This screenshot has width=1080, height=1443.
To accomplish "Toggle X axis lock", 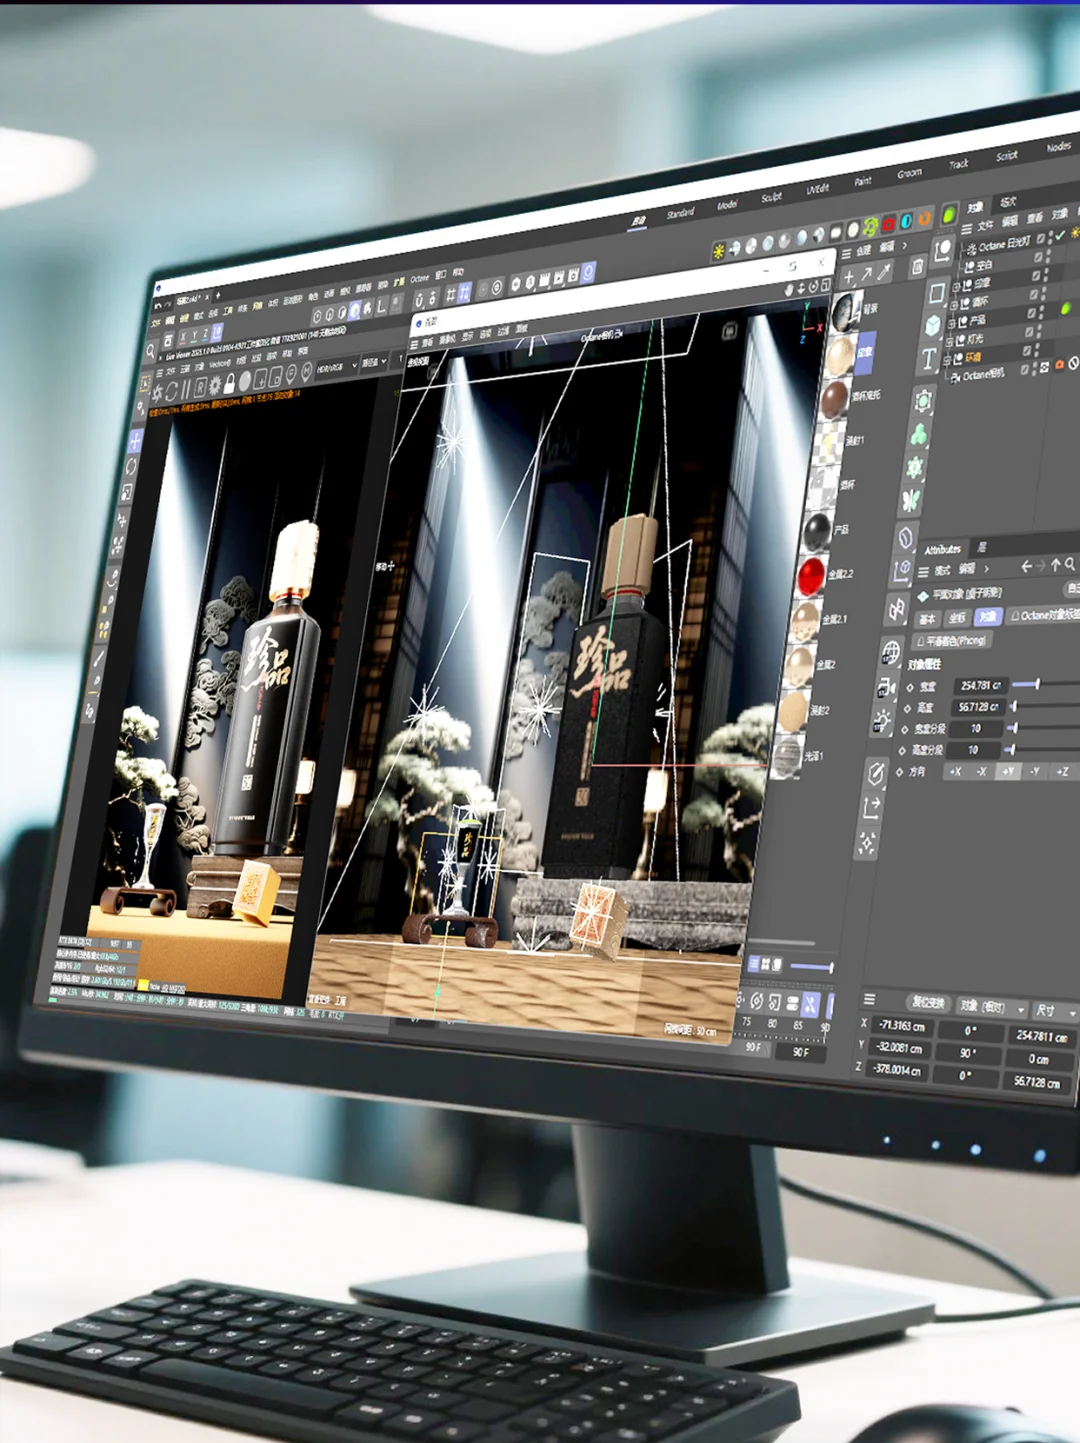I will (183, 336).
